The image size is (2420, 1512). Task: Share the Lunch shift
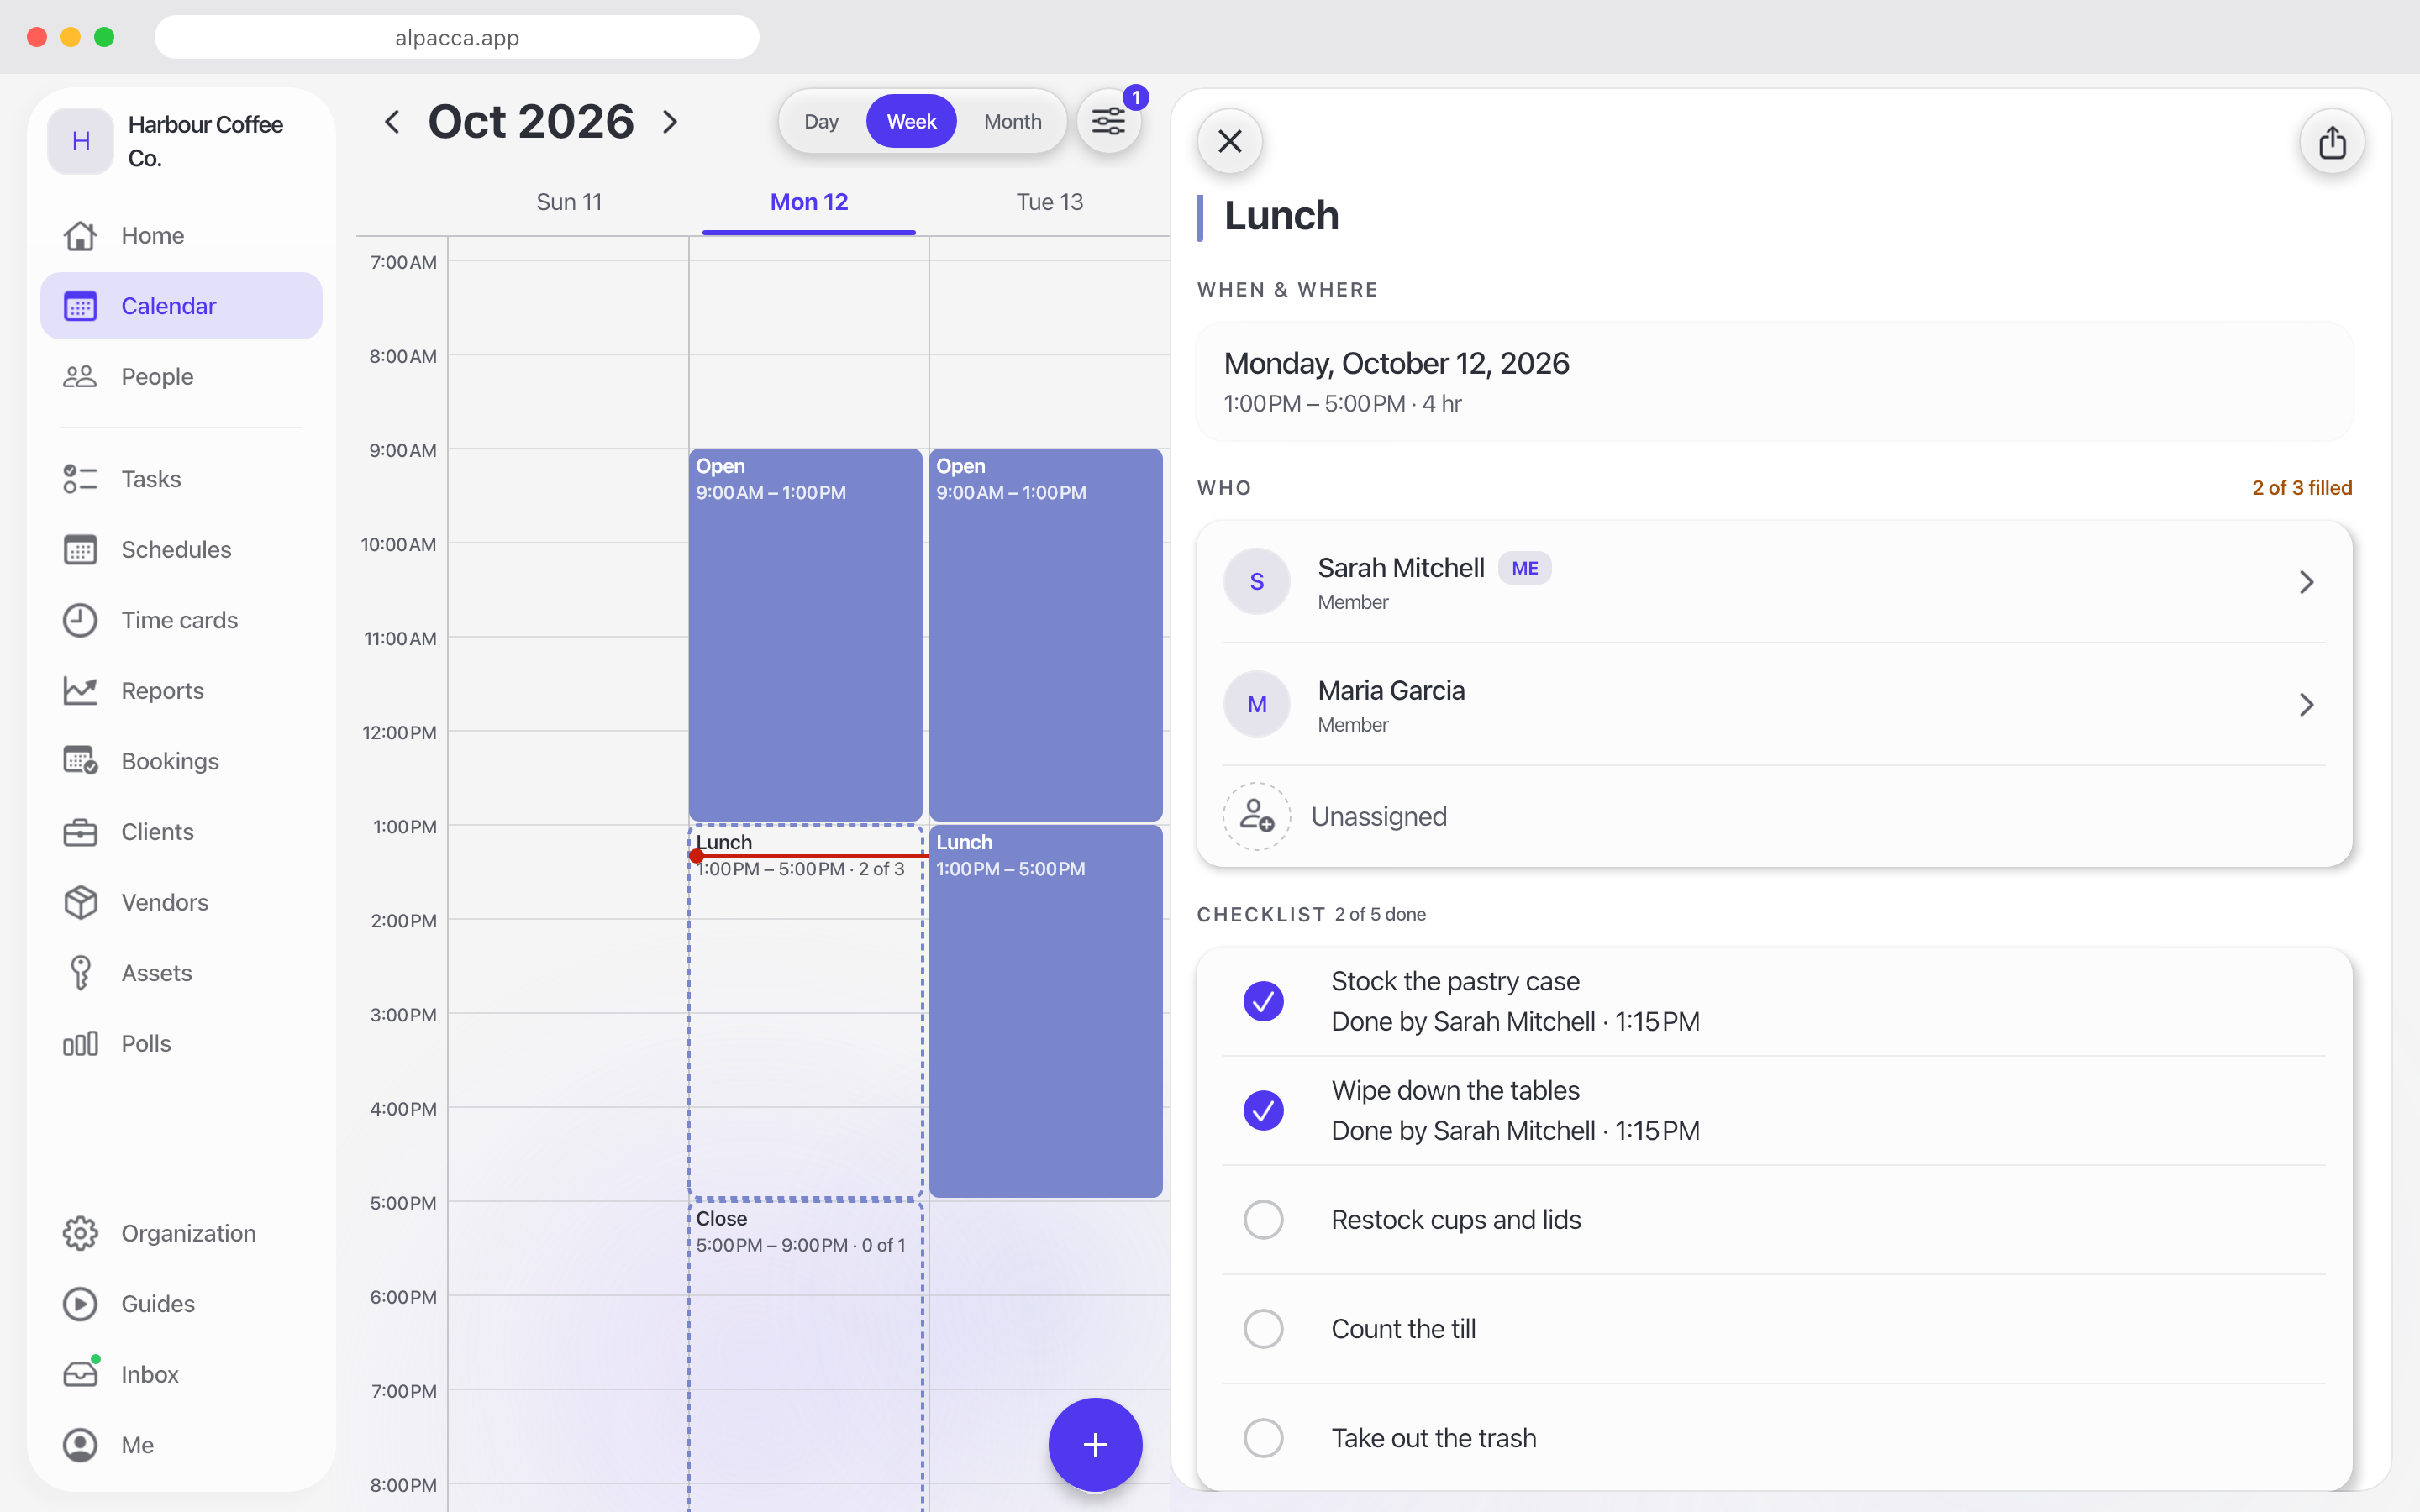point(2332,142)
